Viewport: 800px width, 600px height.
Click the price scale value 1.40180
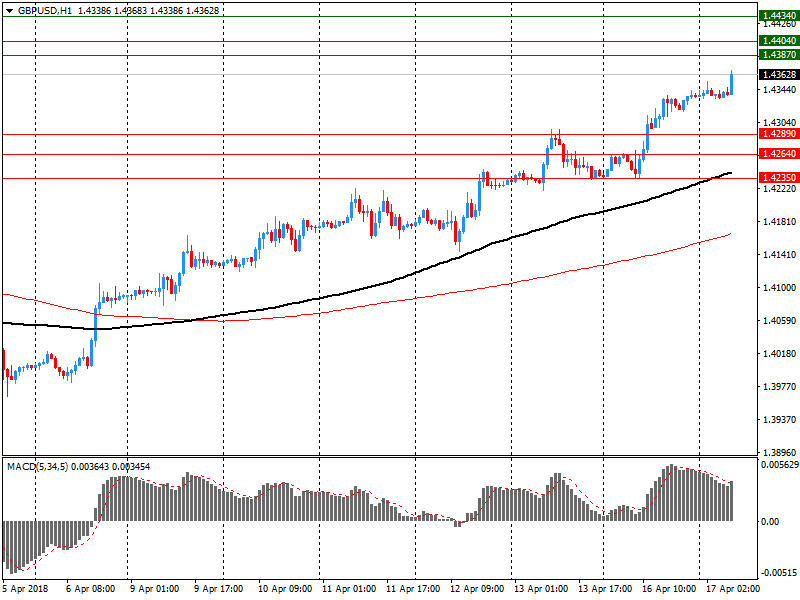coord(779,354)
